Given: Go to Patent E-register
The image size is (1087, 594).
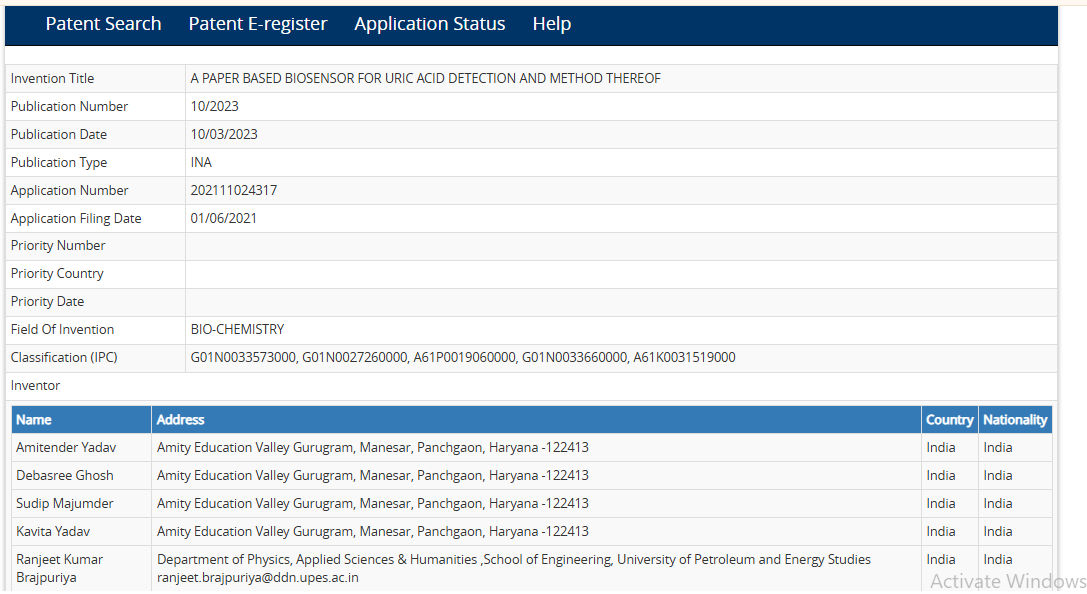Looking at the screenshot, I should tap(258, 24).
